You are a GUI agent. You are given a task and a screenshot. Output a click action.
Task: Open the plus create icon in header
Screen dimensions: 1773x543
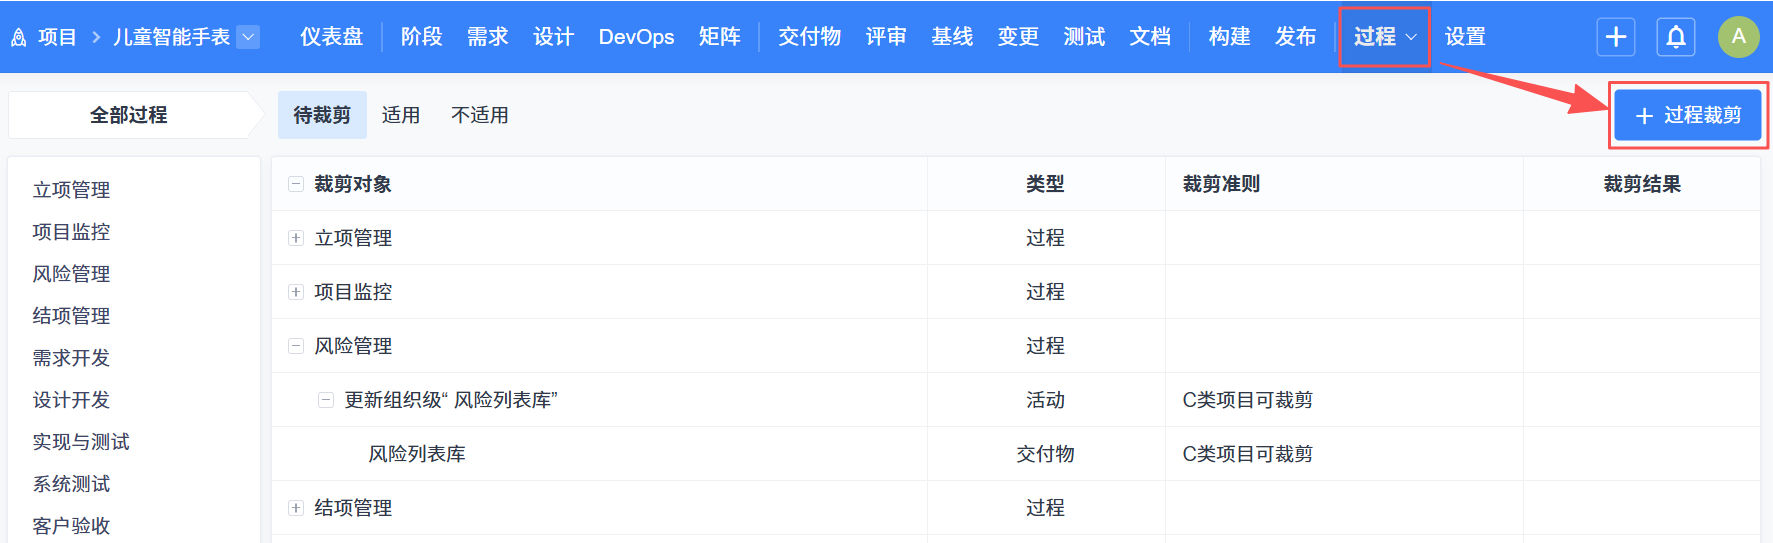click(1616, 37)
